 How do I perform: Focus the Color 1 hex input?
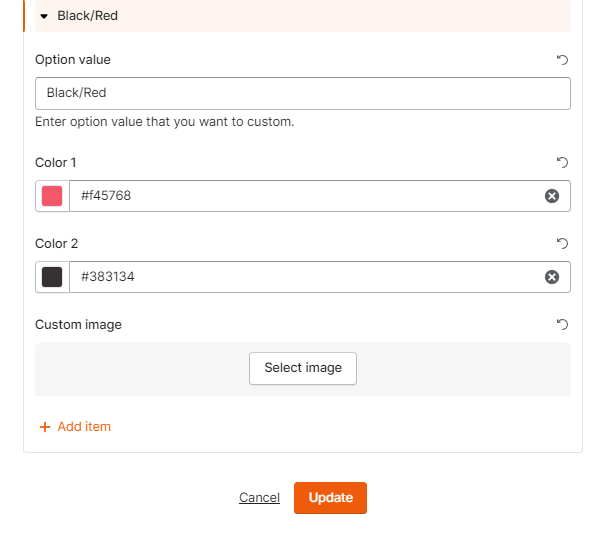pyautogui.click(x=306, y=196)
